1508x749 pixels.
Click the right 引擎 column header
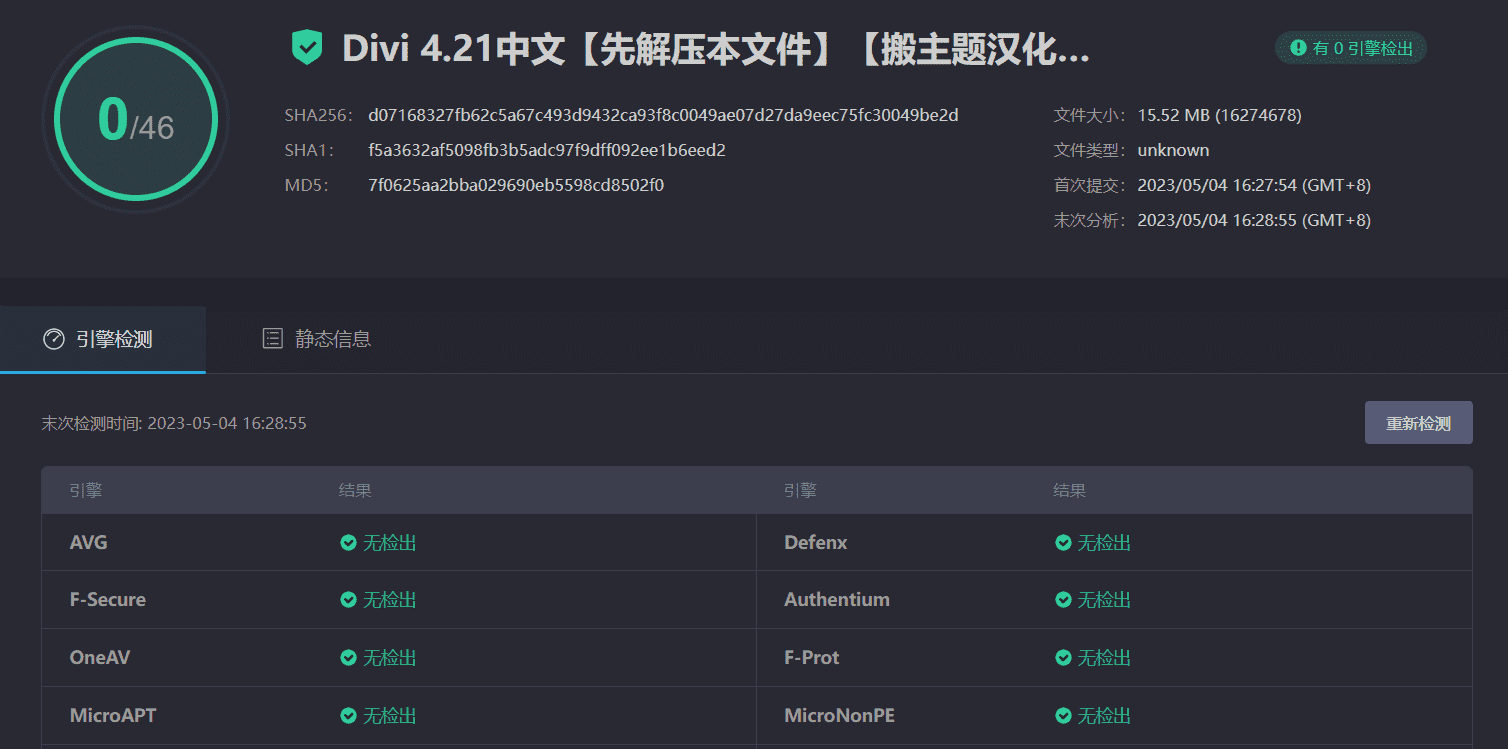(800, 490)
